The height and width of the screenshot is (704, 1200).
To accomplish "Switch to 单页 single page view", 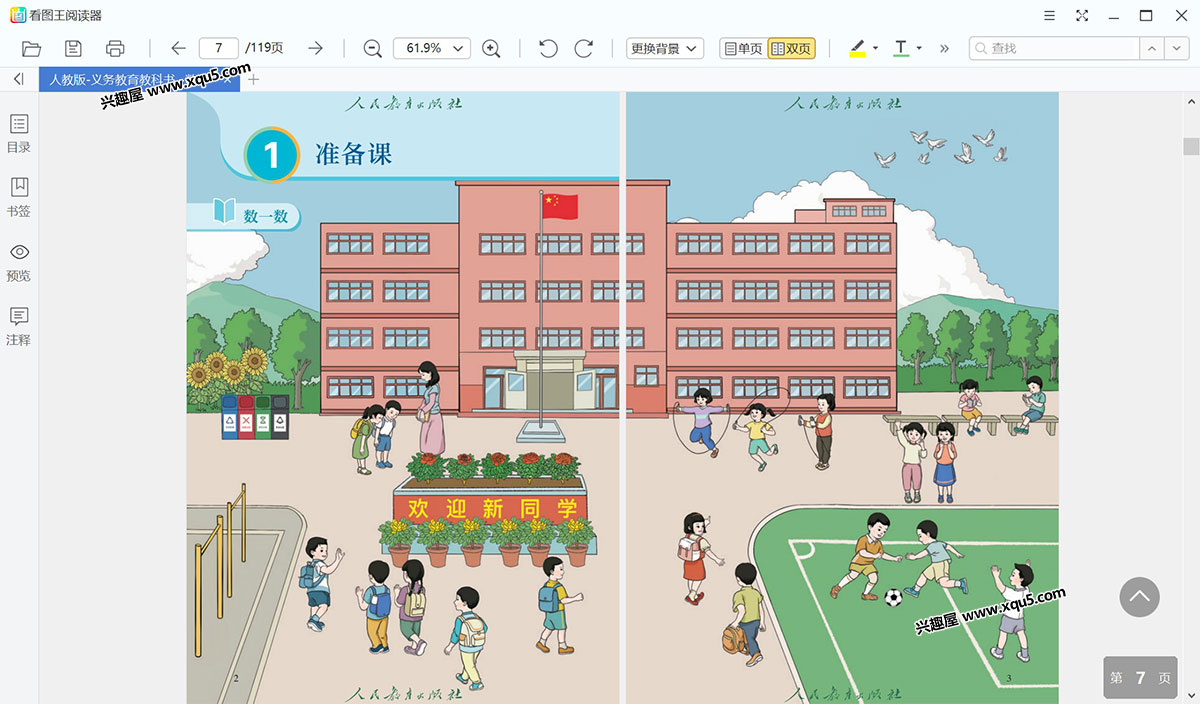I will [743, 48].
